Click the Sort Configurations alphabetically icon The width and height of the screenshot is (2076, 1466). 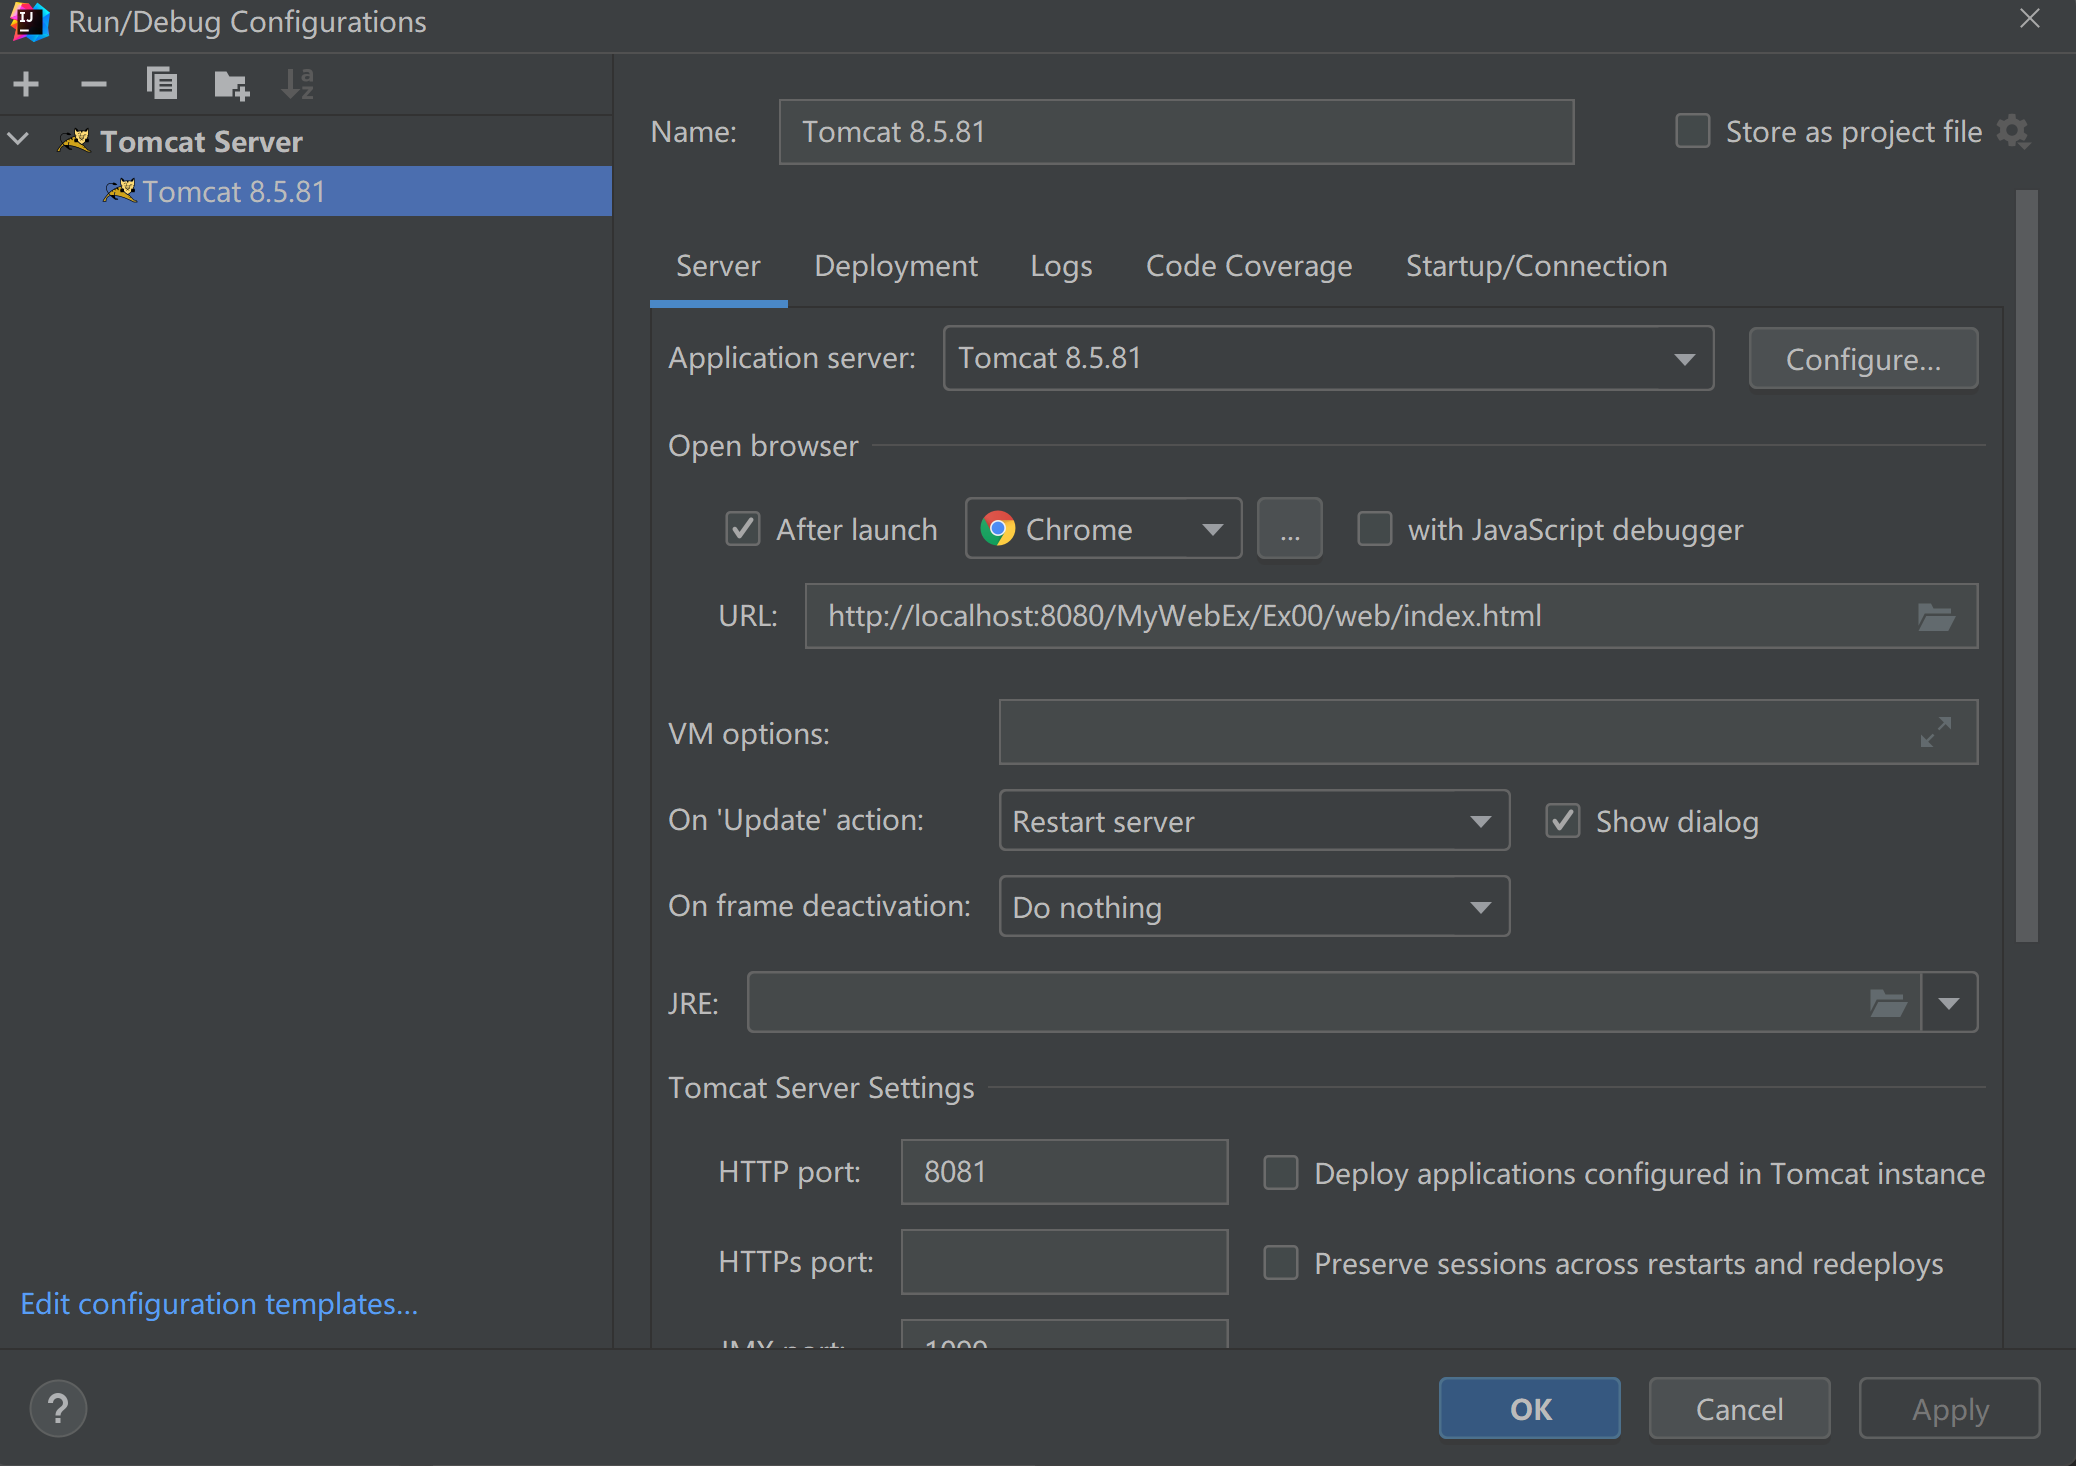pyautogui.click(x=297, y=84)
